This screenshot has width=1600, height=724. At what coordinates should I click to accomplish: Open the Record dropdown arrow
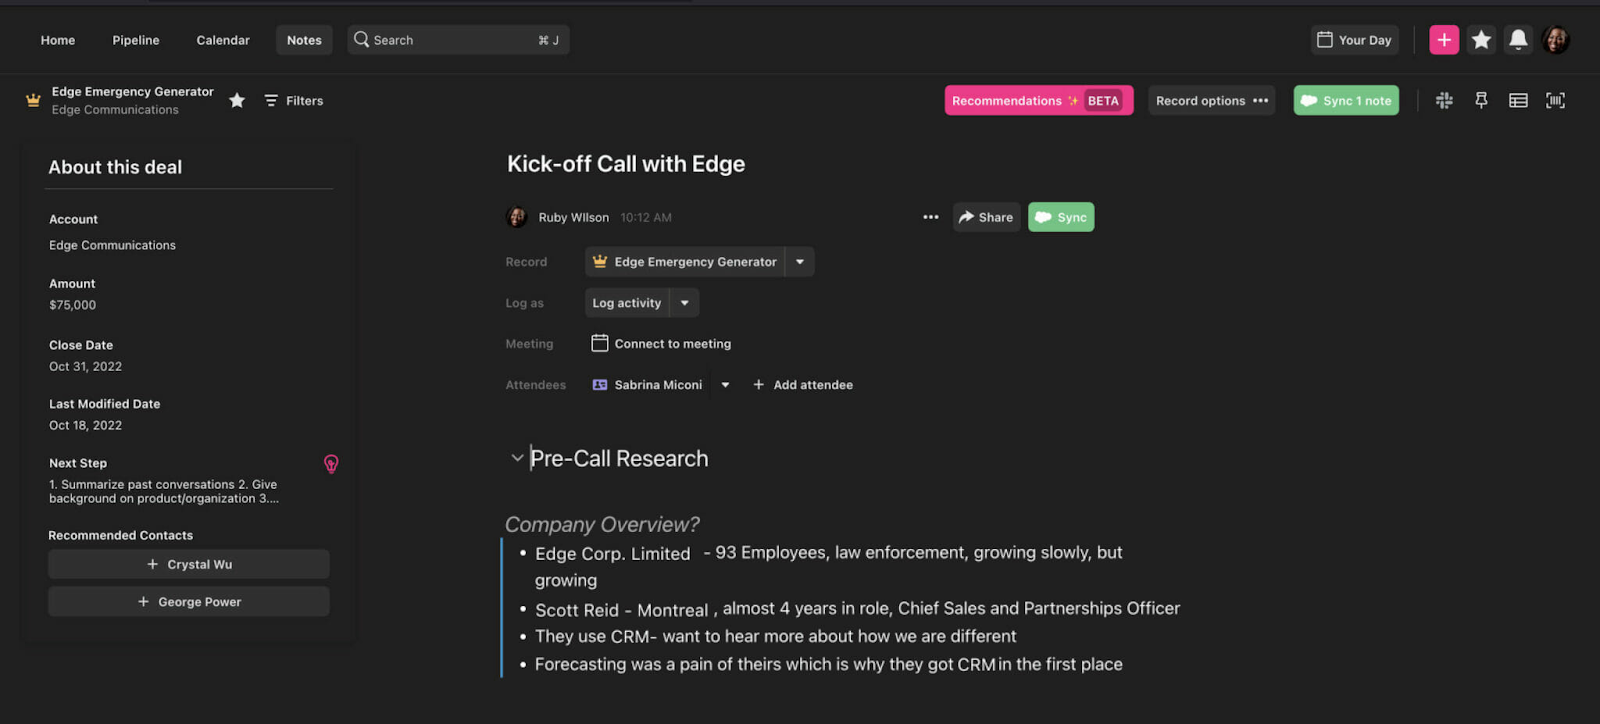pyautogui.click(x=800, y=262)
